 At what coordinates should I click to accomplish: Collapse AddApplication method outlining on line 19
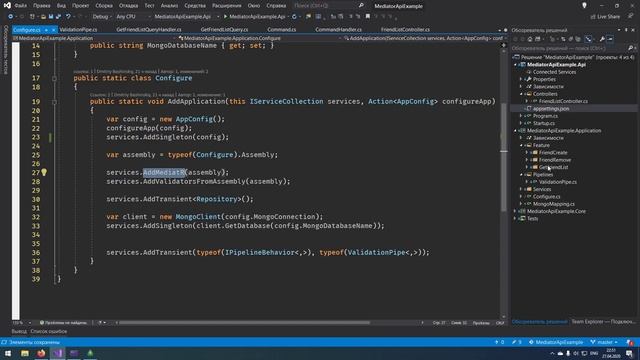[54, 102]
